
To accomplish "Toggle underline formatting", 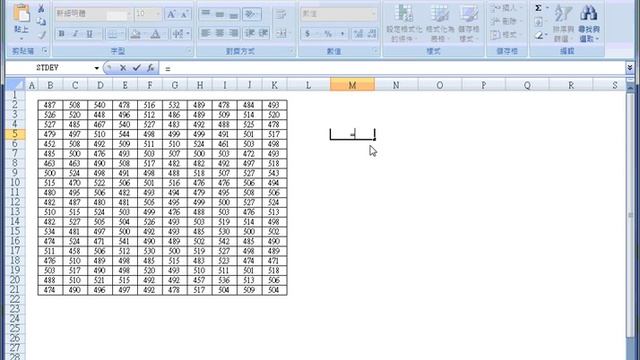I will click(x=89, y=34).
